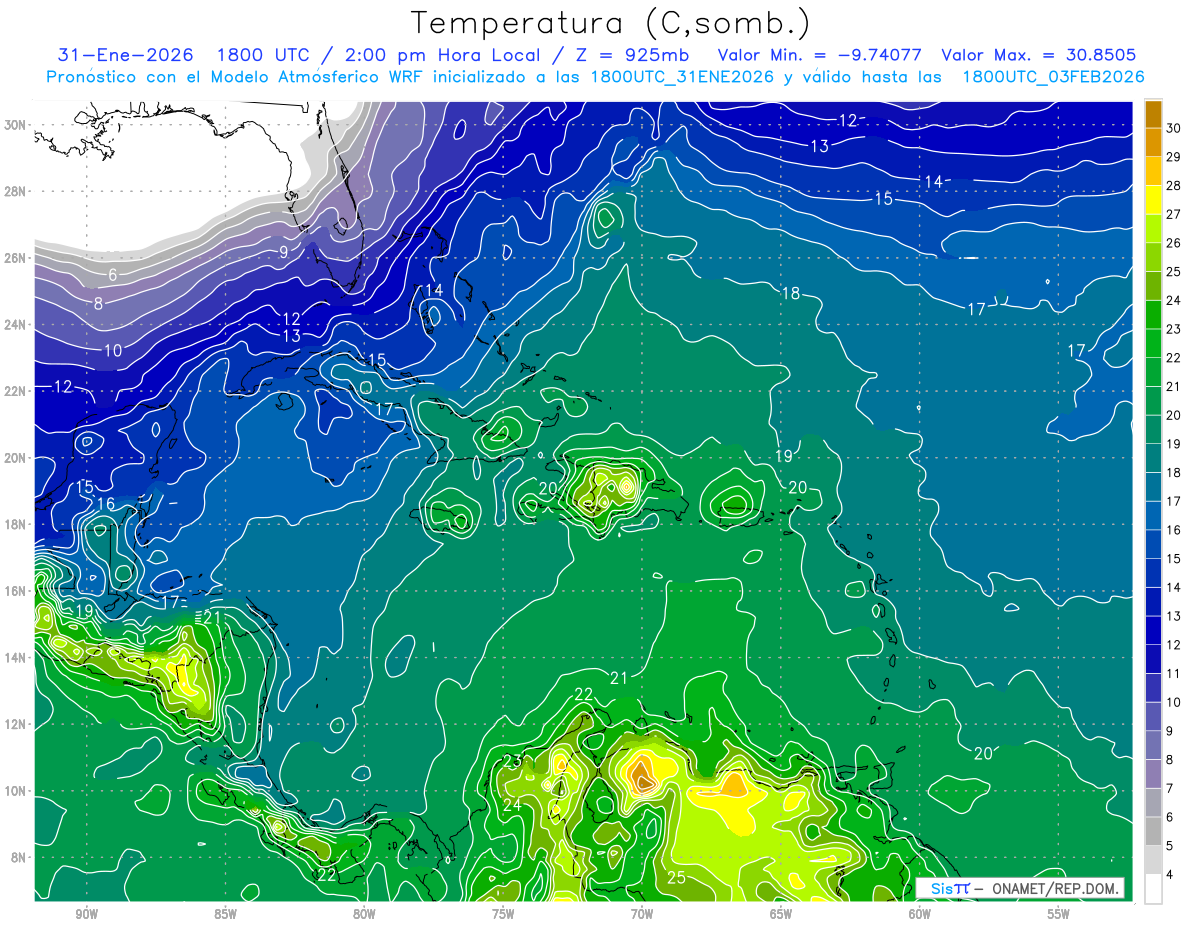Click the map contour label "24"
This screenshot has height=927, width=1200.
(x=512, y=805)
